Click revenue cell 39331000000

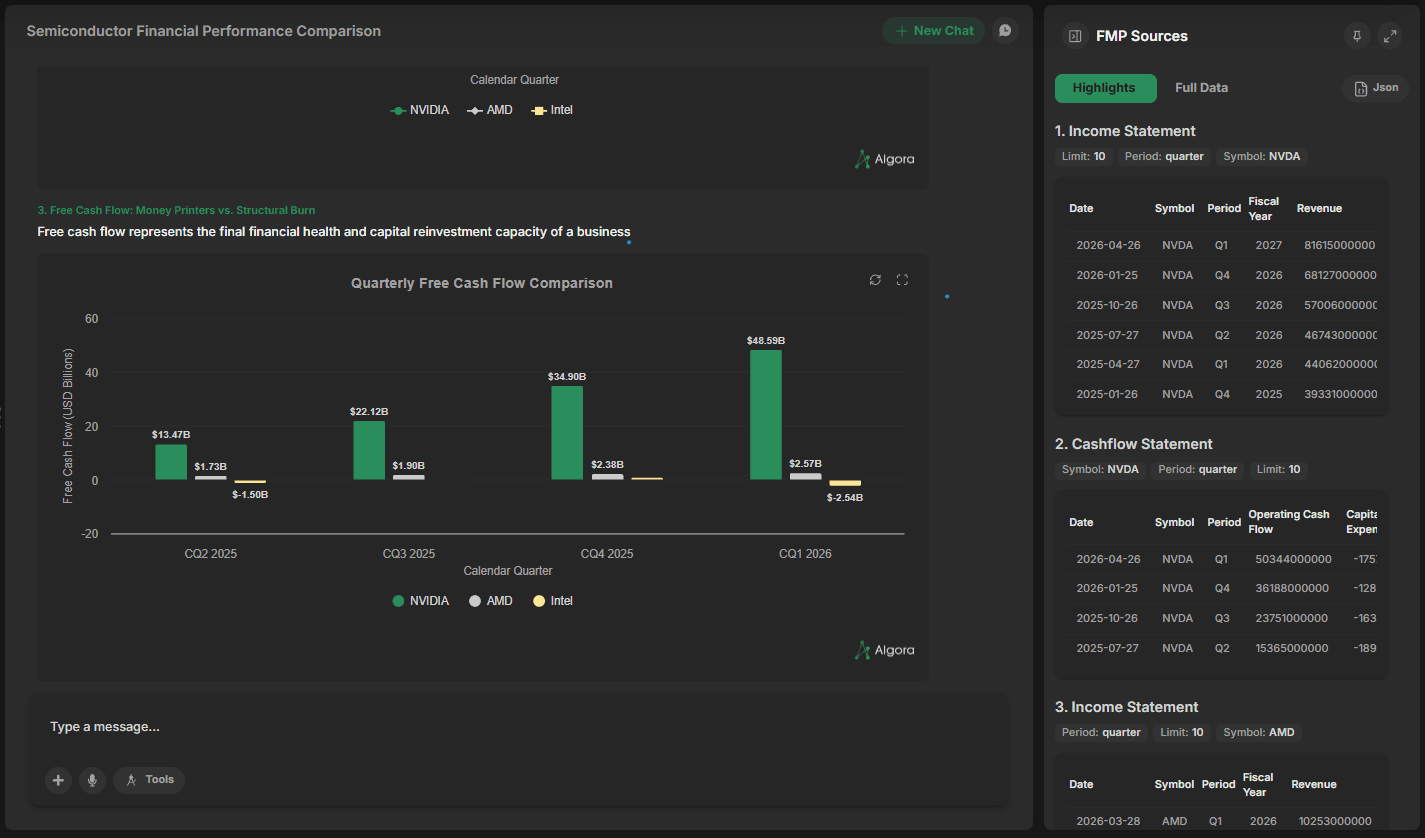point(1340,394)
